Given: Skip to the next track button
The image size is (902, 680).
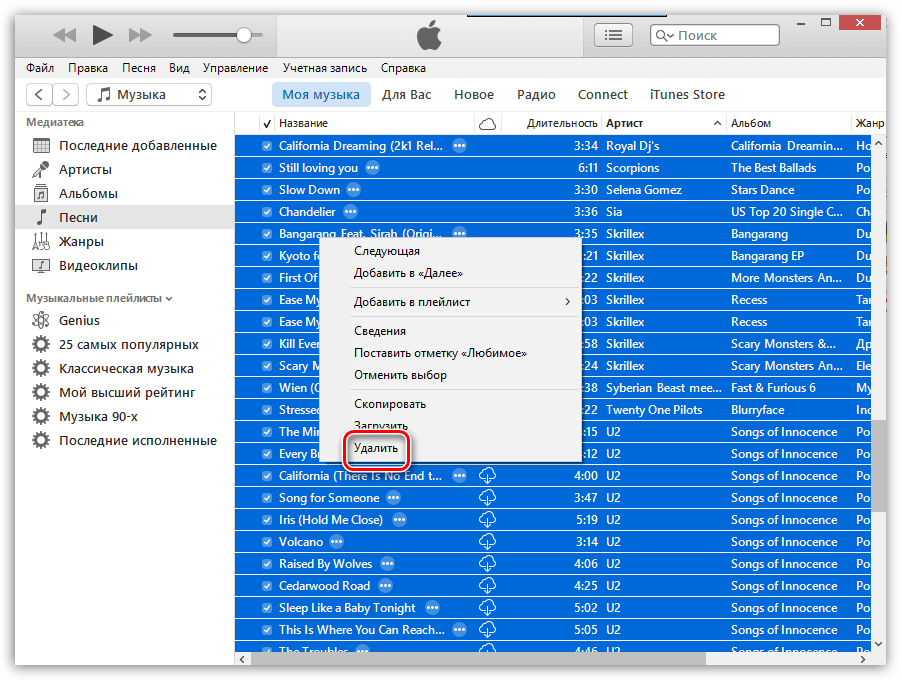Looking at the screenshot, I should click(x=140, y=36).
